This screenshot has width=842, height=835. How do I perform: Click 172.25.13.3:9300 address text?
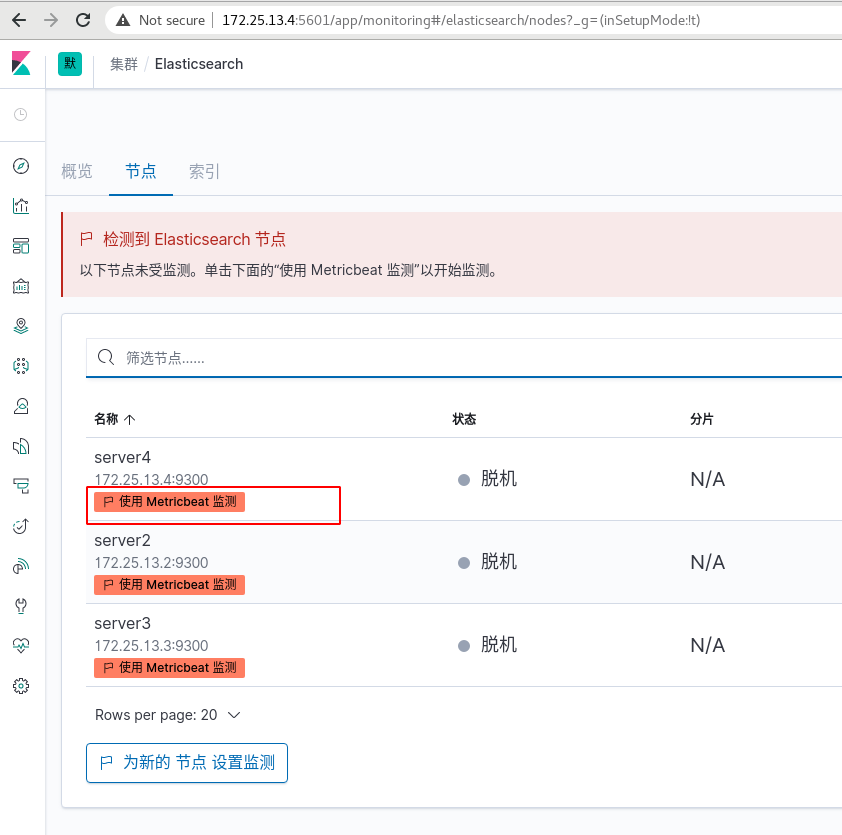coord(151,645)
